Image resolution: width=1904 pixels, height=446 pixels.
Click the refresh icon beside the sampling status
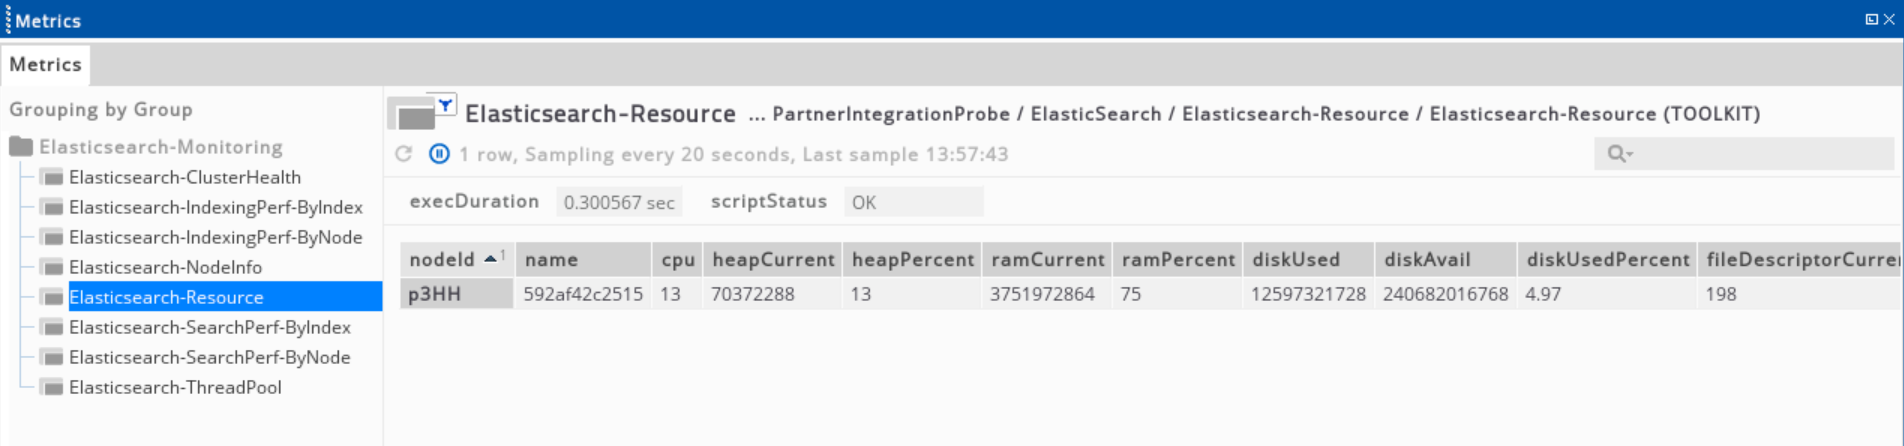coord(404,154)
